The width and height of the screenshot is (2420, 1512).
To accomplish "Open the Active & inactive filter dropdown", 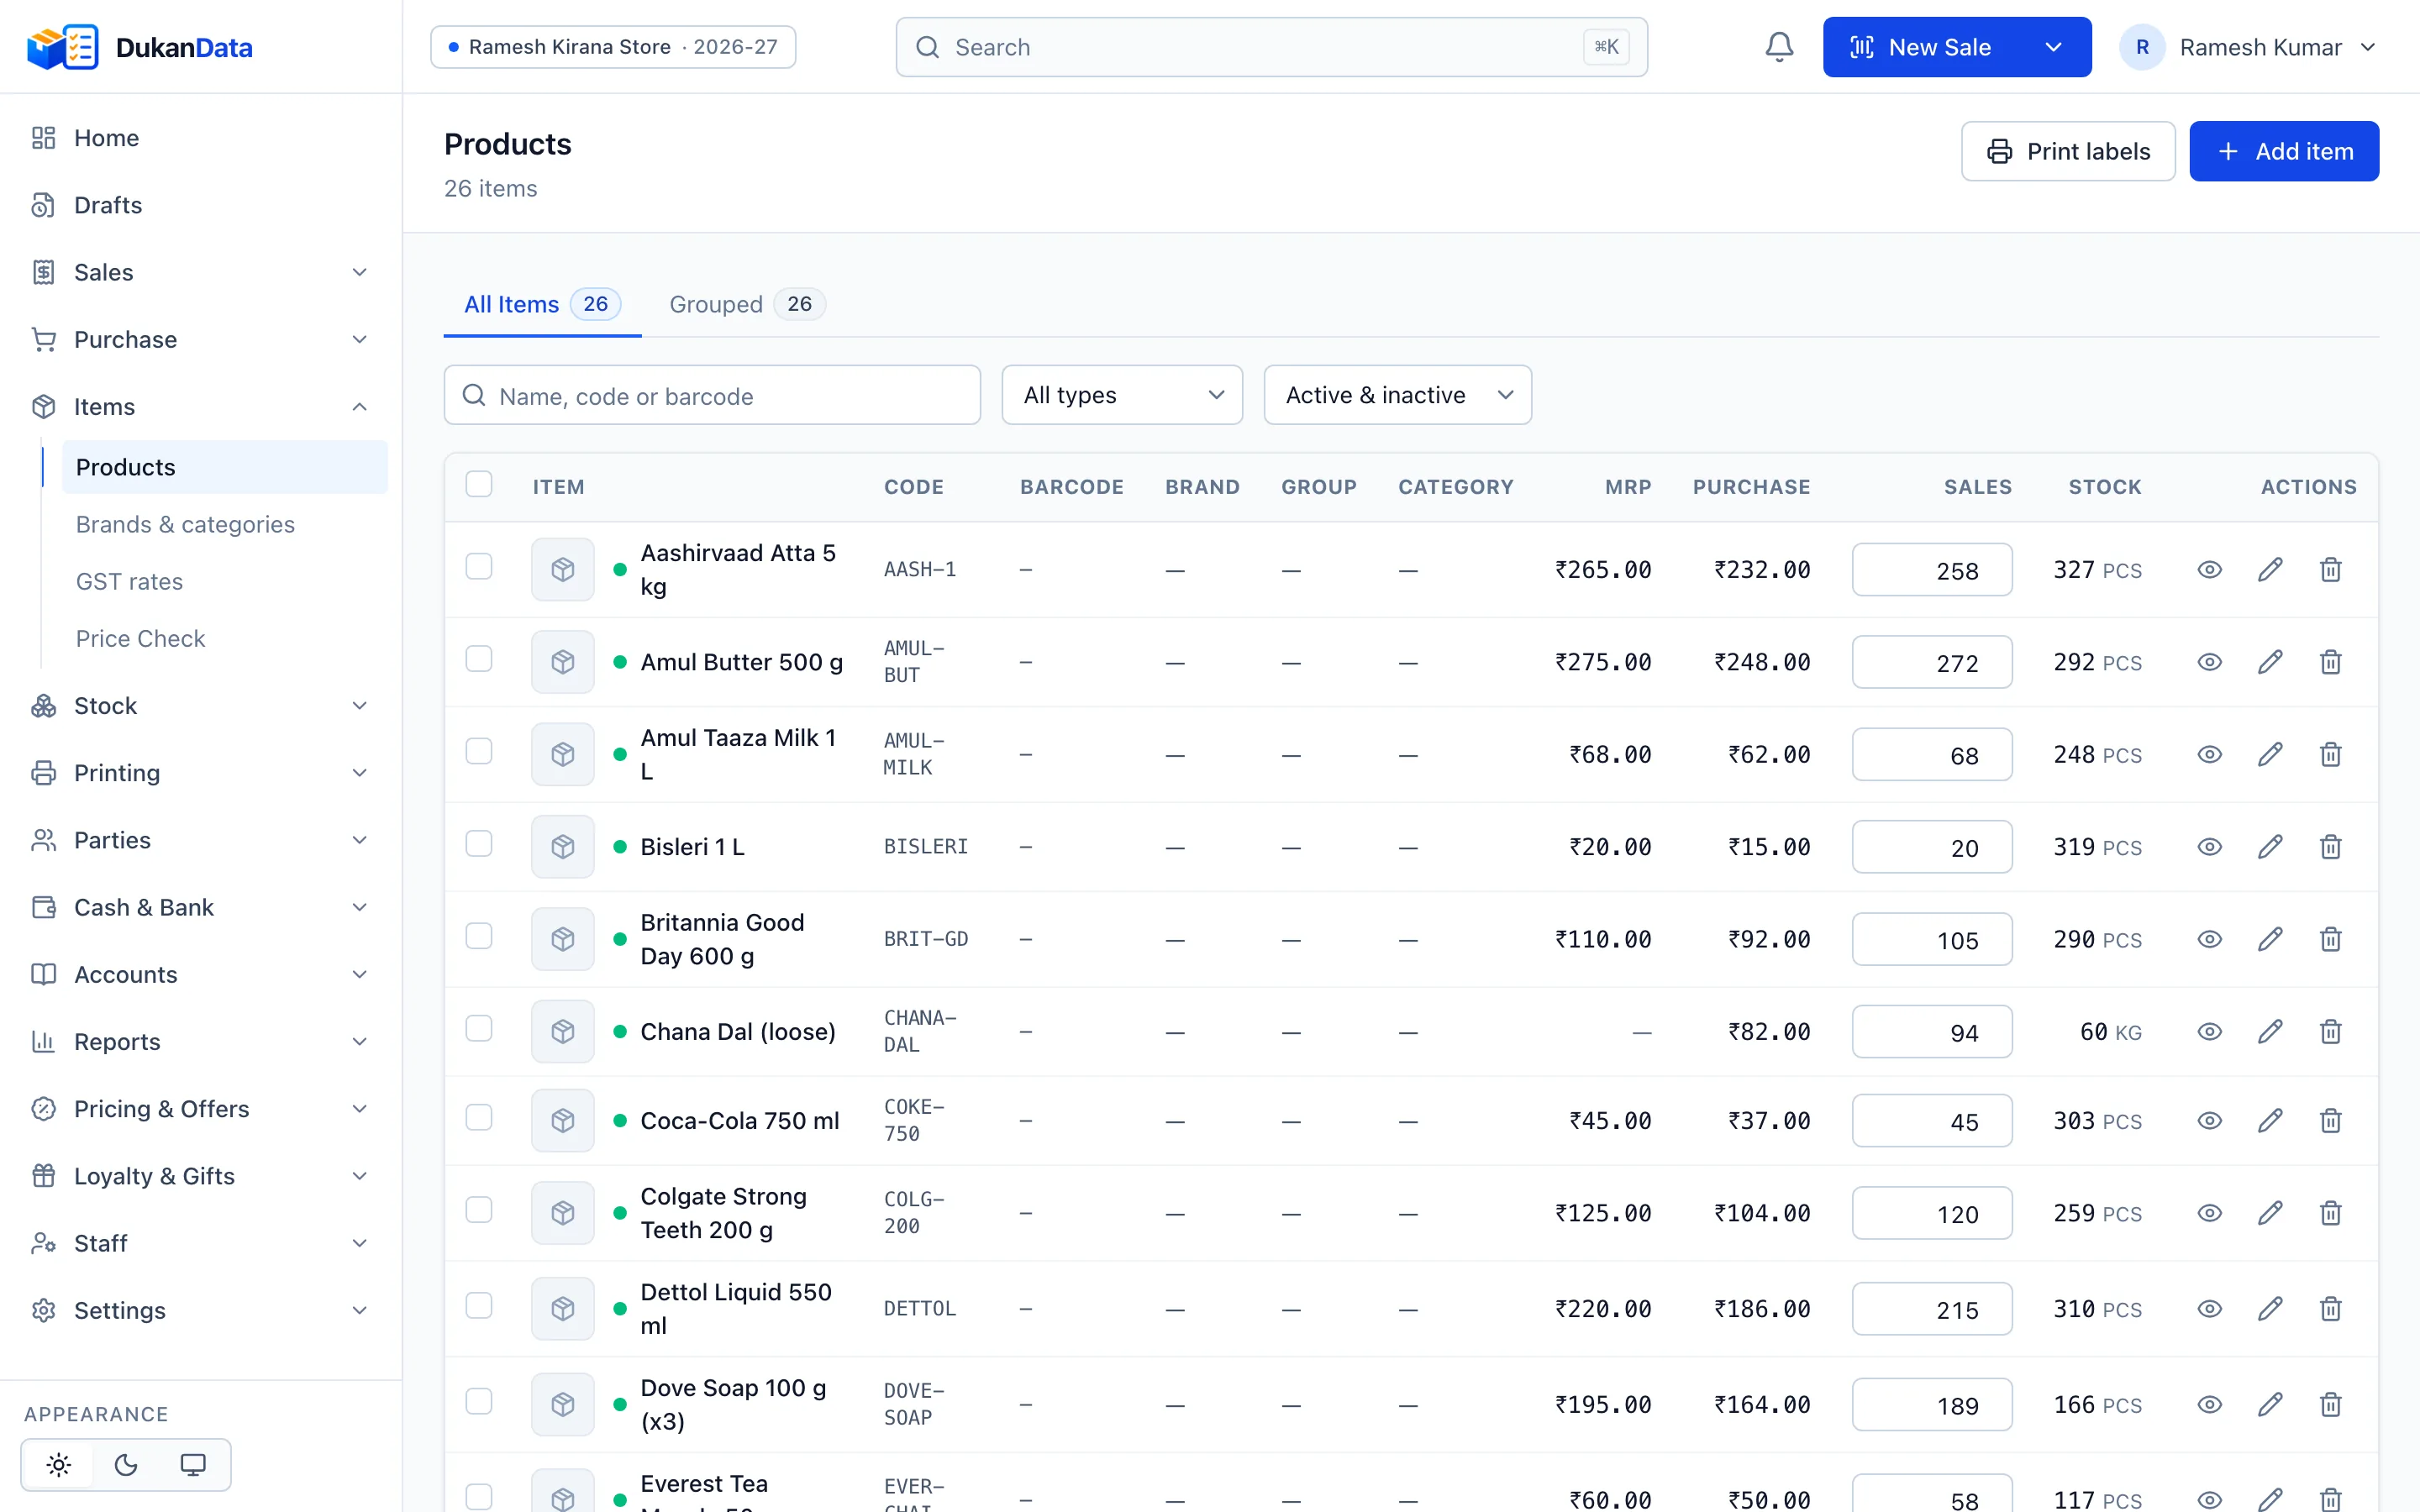I will pos(1397,395).
